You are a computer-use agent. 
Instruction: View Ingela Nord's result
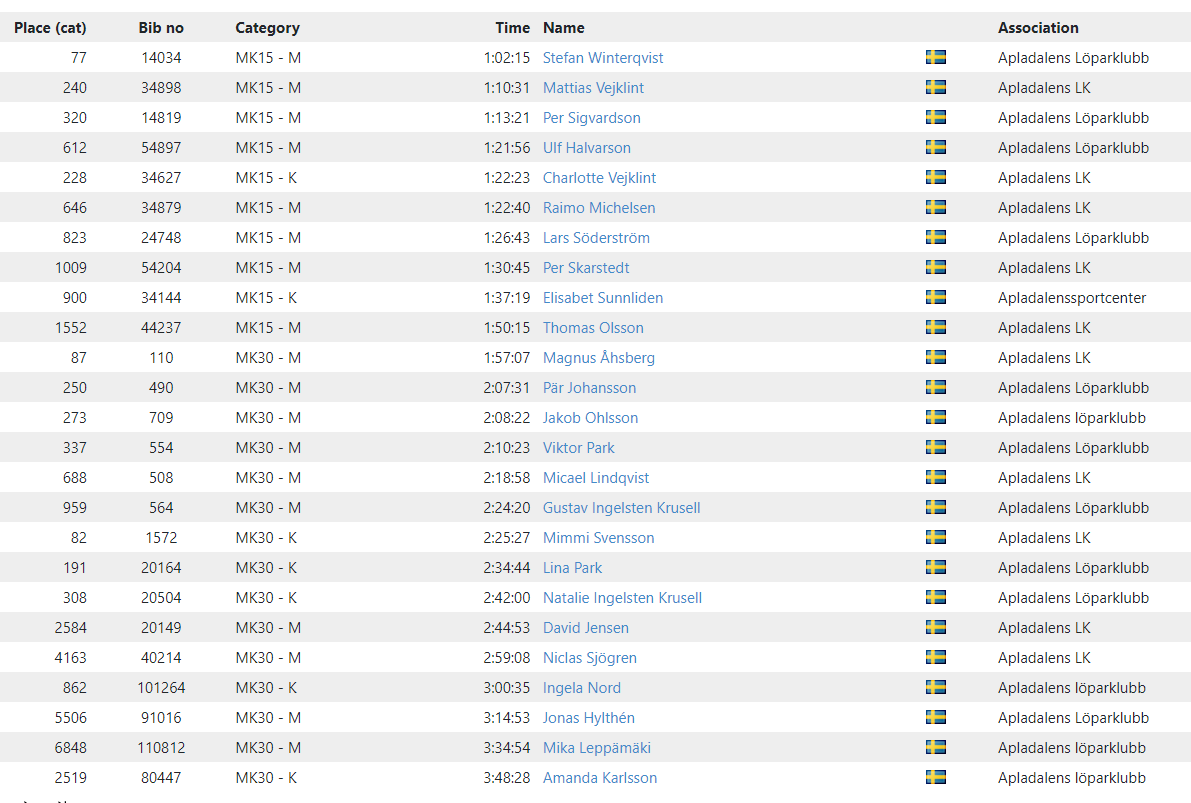click(x=581, y=688)
